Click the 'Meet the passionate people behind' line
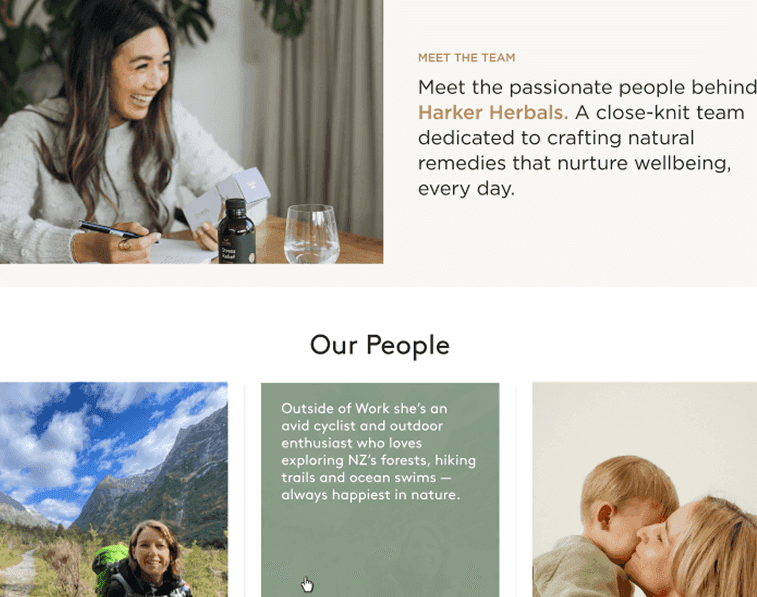The width and height of the screenshot is (757, 597). (587, 87)
